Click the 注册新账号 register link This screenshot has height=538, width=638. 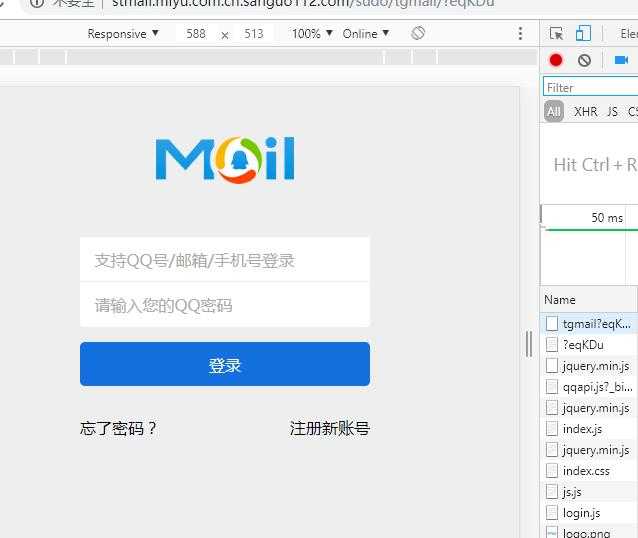330,429
